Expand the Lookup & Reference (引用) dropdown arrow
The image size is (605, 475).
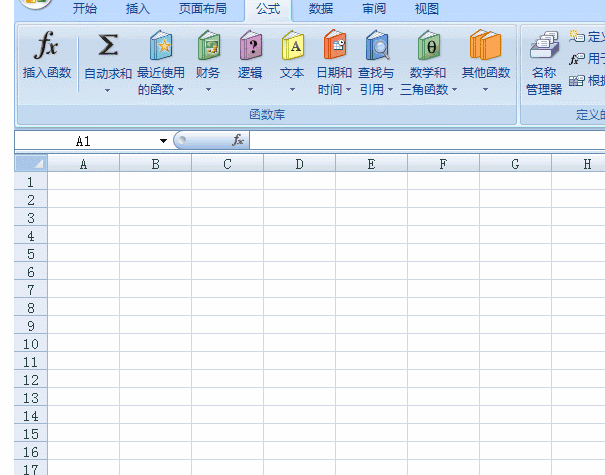click(390, 90)
